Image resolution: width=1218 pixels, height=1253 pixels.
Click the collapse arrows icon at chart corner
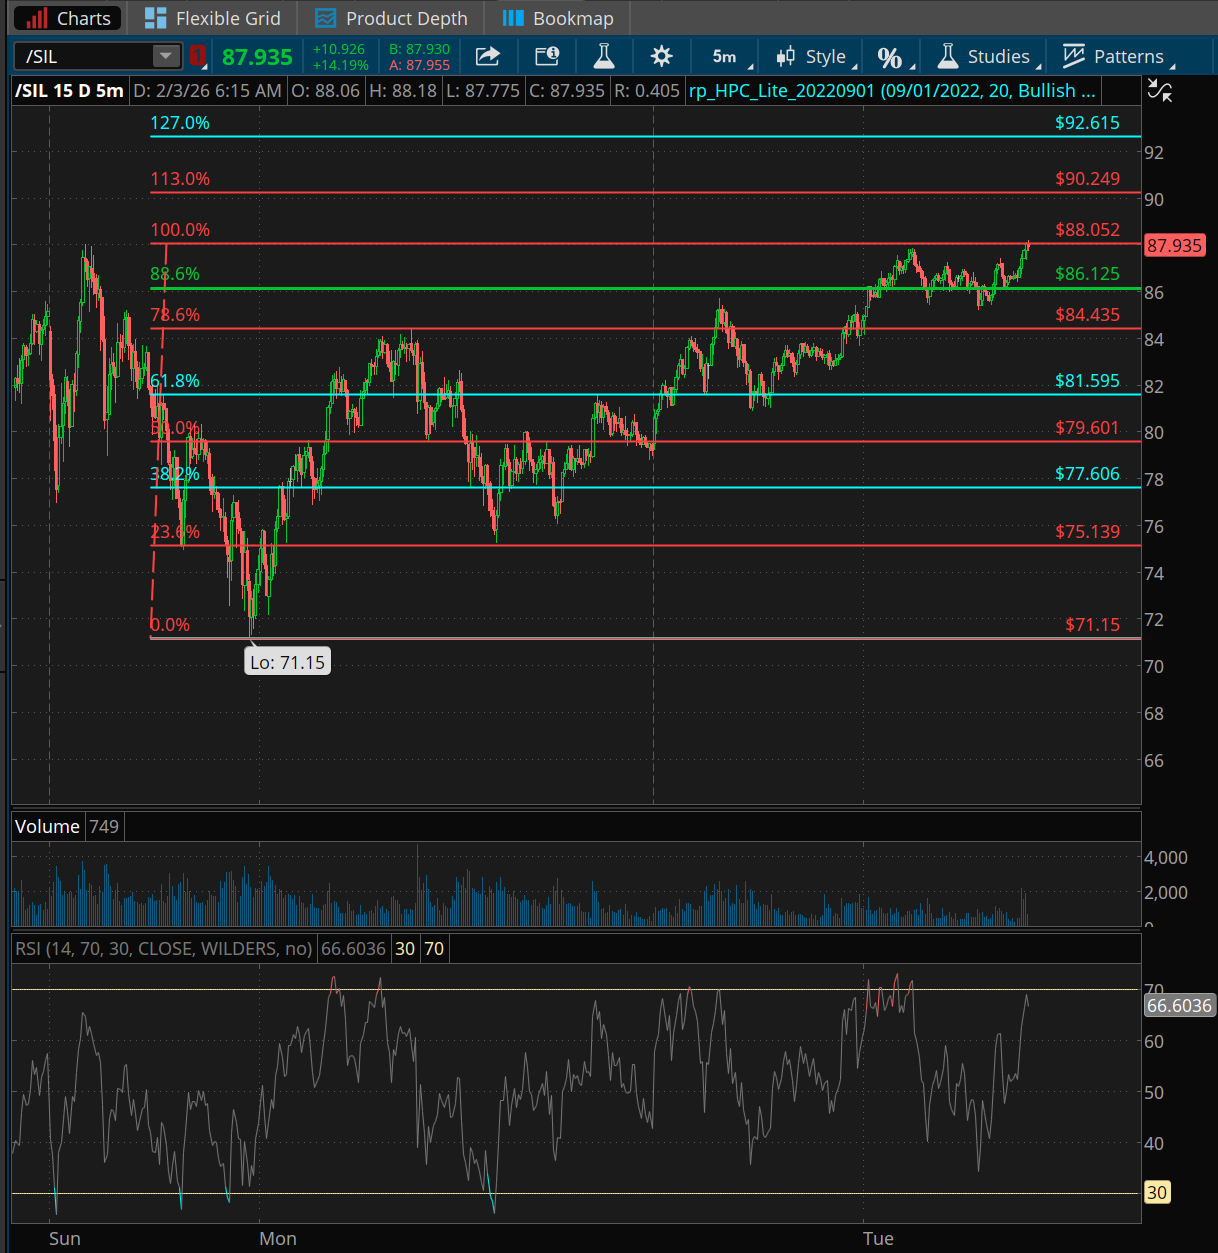[1160, 91]
